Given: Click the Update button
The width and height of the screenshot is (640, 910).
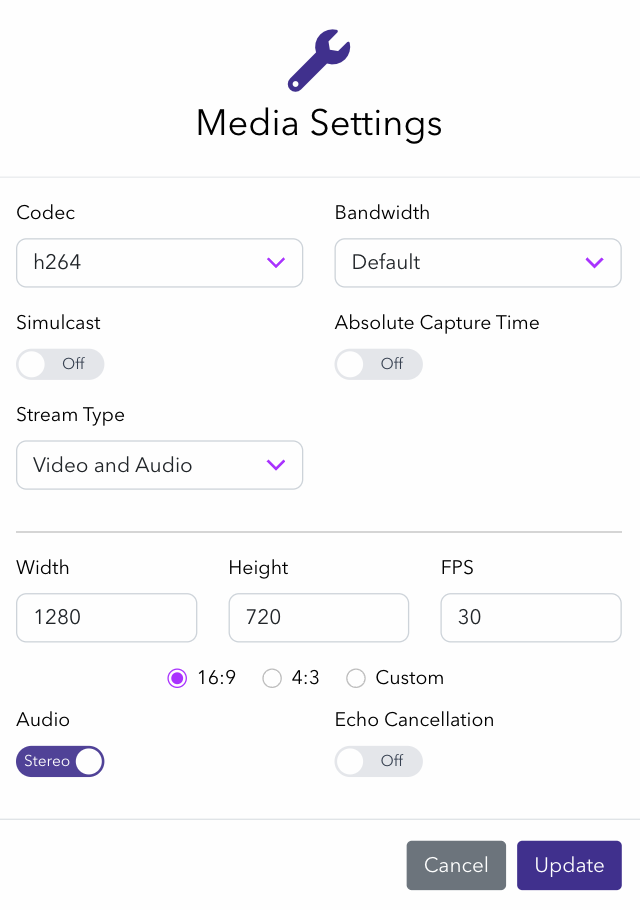Looking at the screenshot, I should [569, 865].
